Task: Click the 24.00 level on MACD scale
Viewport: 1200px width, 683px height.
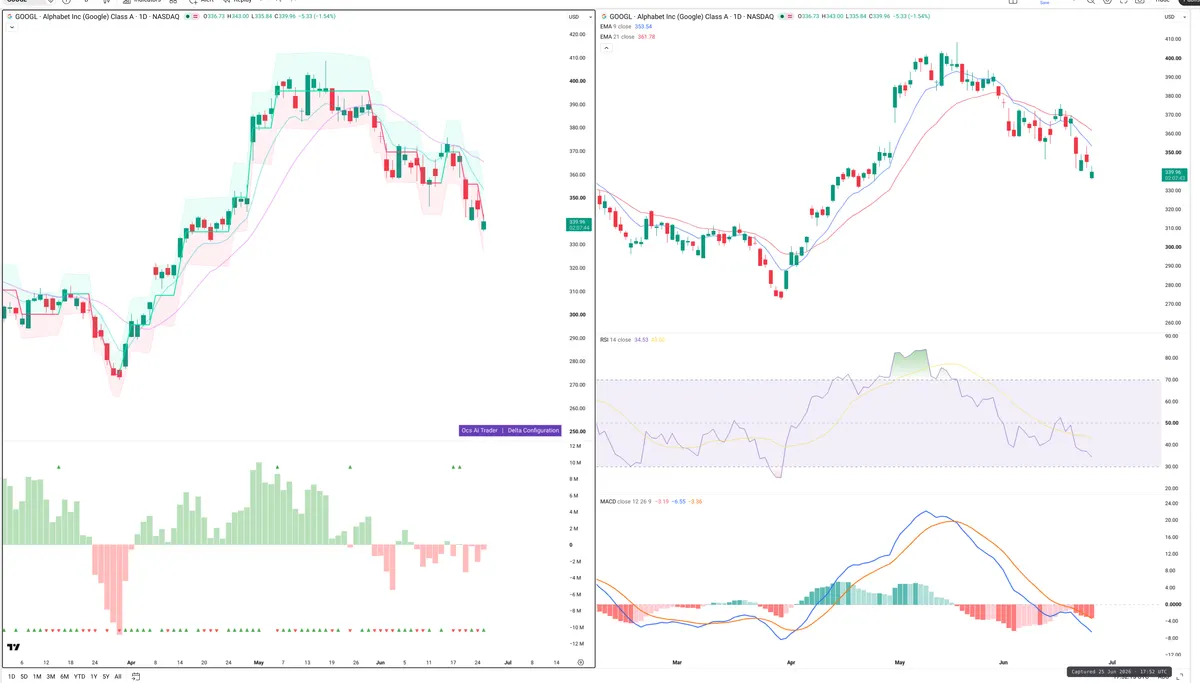Action: coord(1172,506)
